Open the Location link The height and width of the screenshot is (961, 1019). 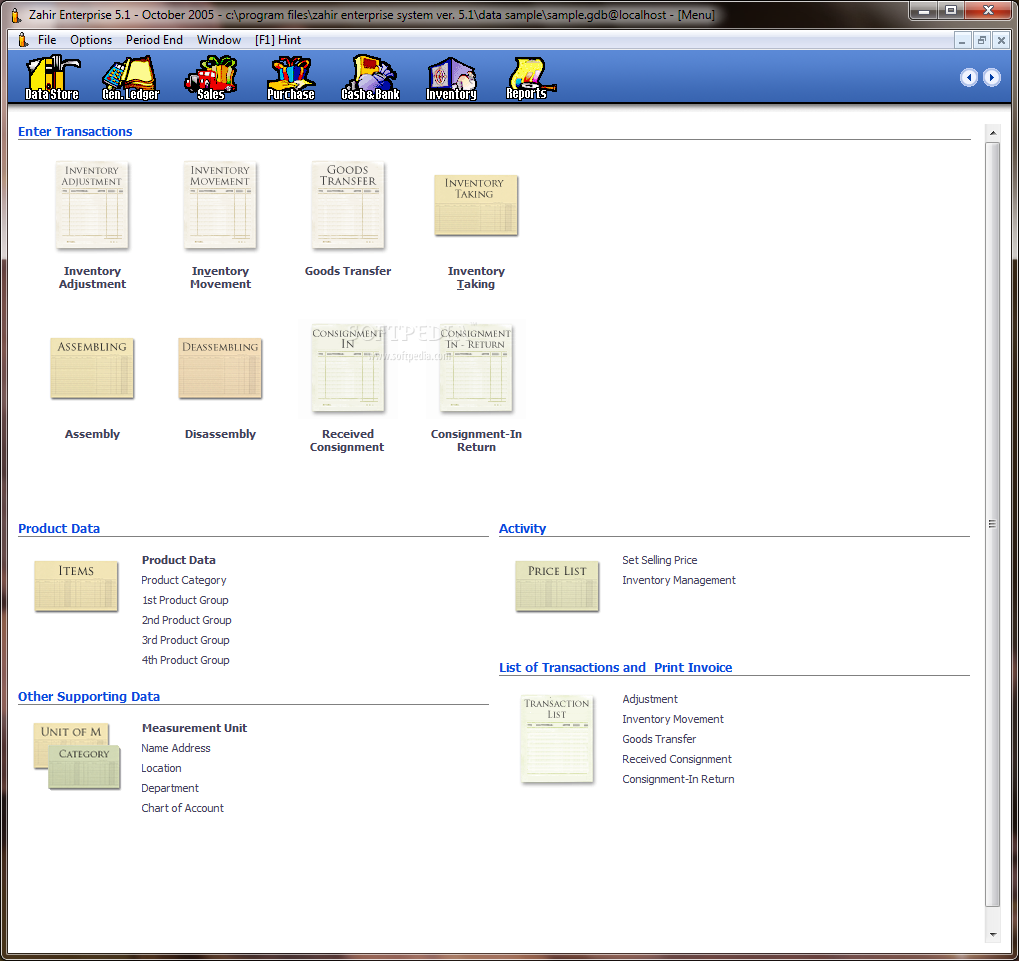tap(161, 768)
